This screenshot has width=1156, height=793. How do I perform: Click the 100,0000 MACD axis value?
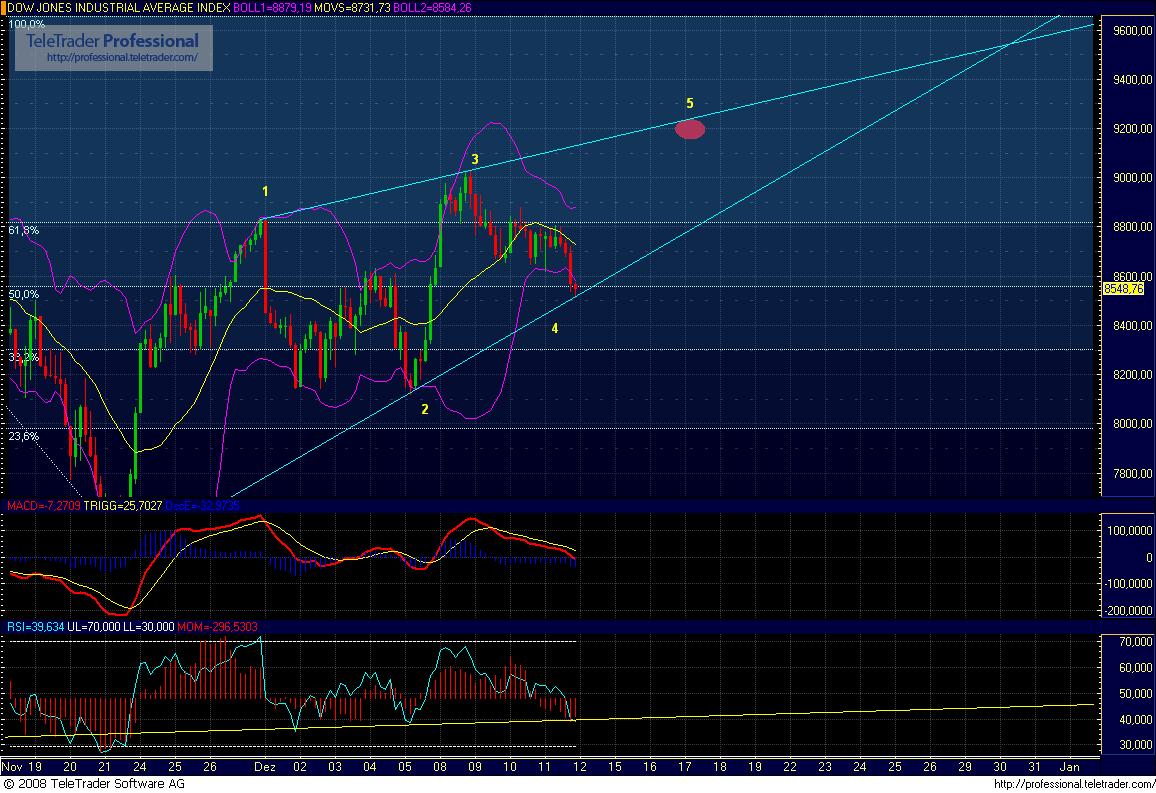coord(1130,531)
